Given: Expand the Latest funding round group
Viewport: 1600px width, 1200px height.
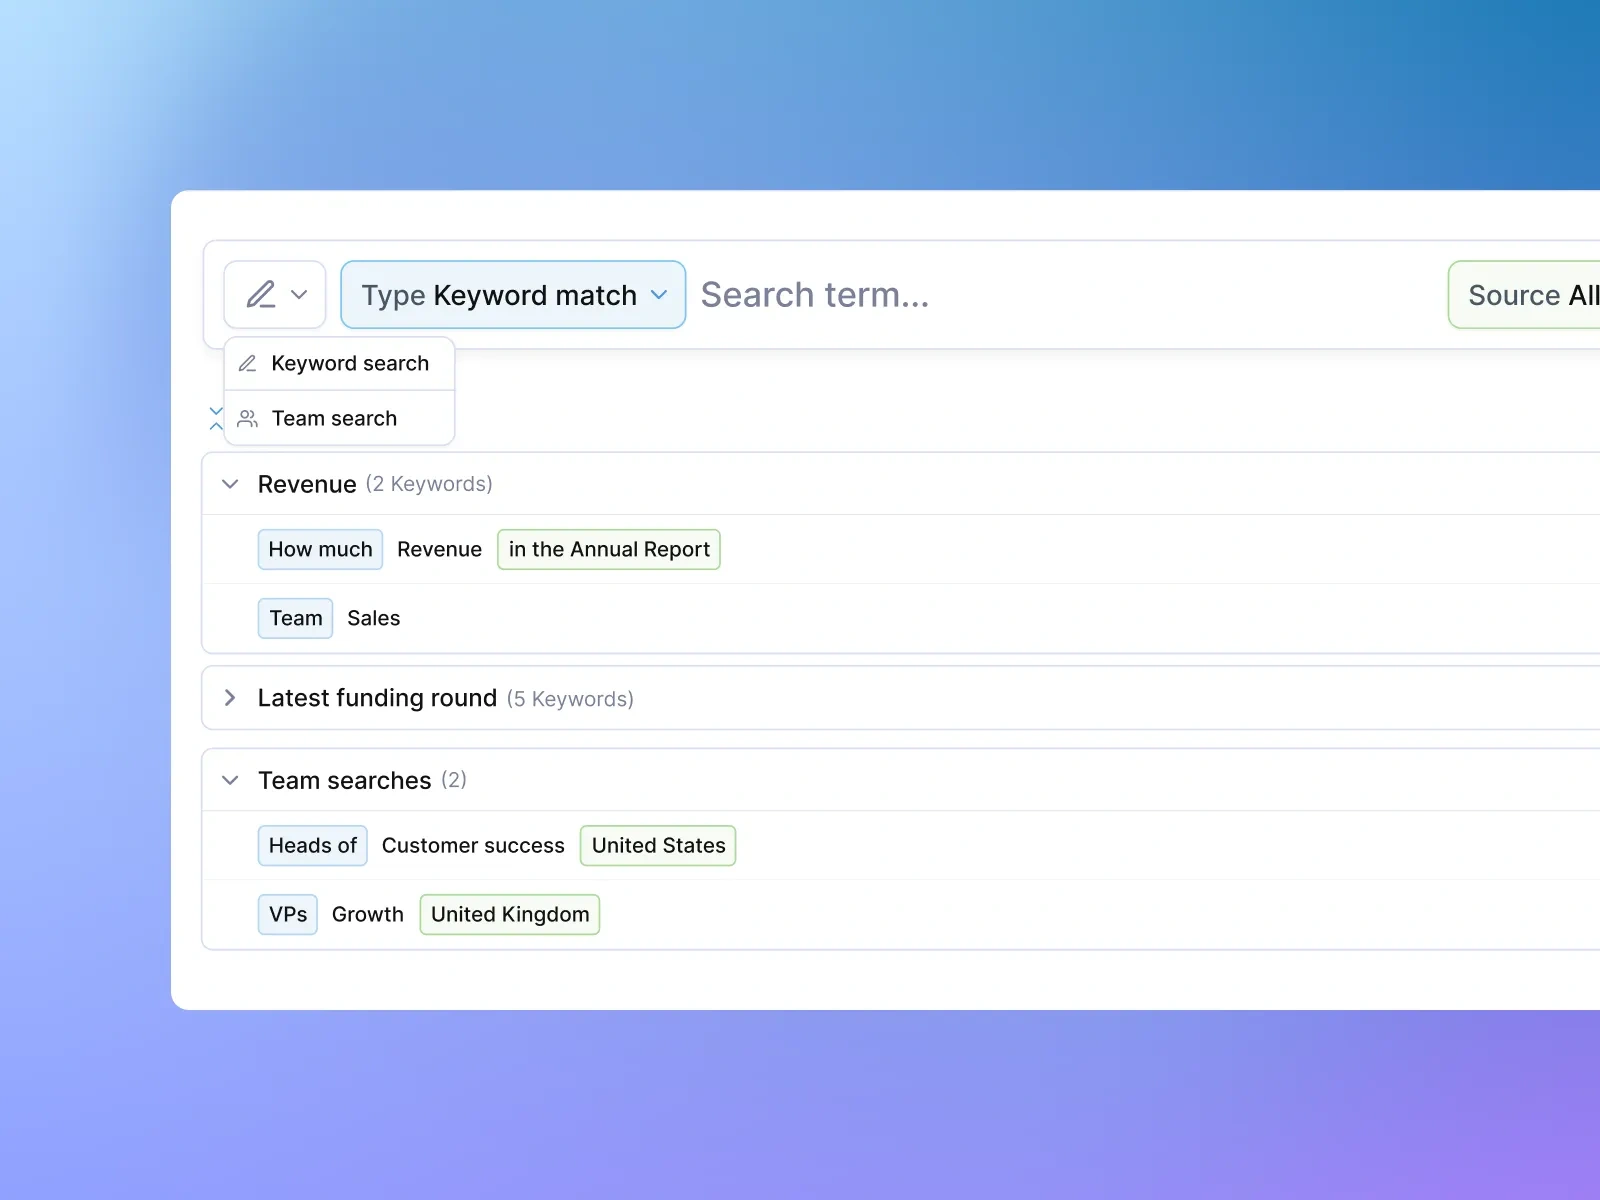Looking at the screenshot, I should [230, 698].
